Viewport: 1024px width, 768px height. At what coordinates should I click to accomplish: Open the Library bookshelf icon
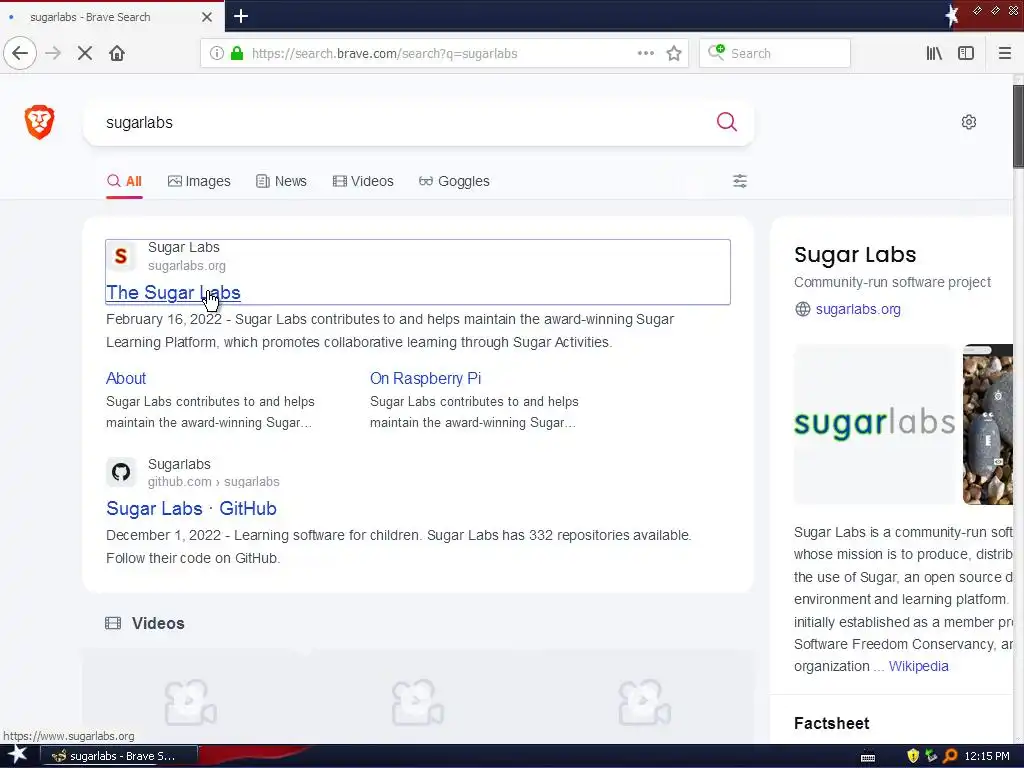tap(934, 53)
